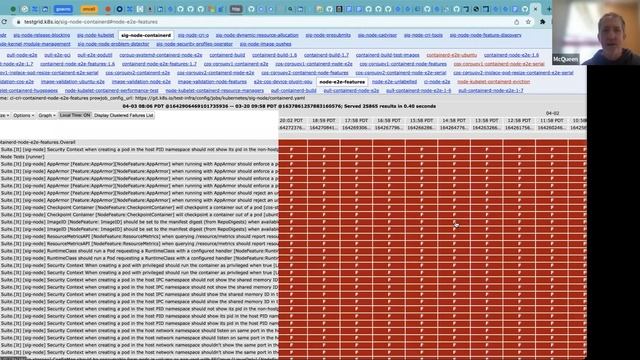Viewport: 640px width, 360px height.
Task: Open sig-node-cri-o dashboard
Action: click(193, 36)
